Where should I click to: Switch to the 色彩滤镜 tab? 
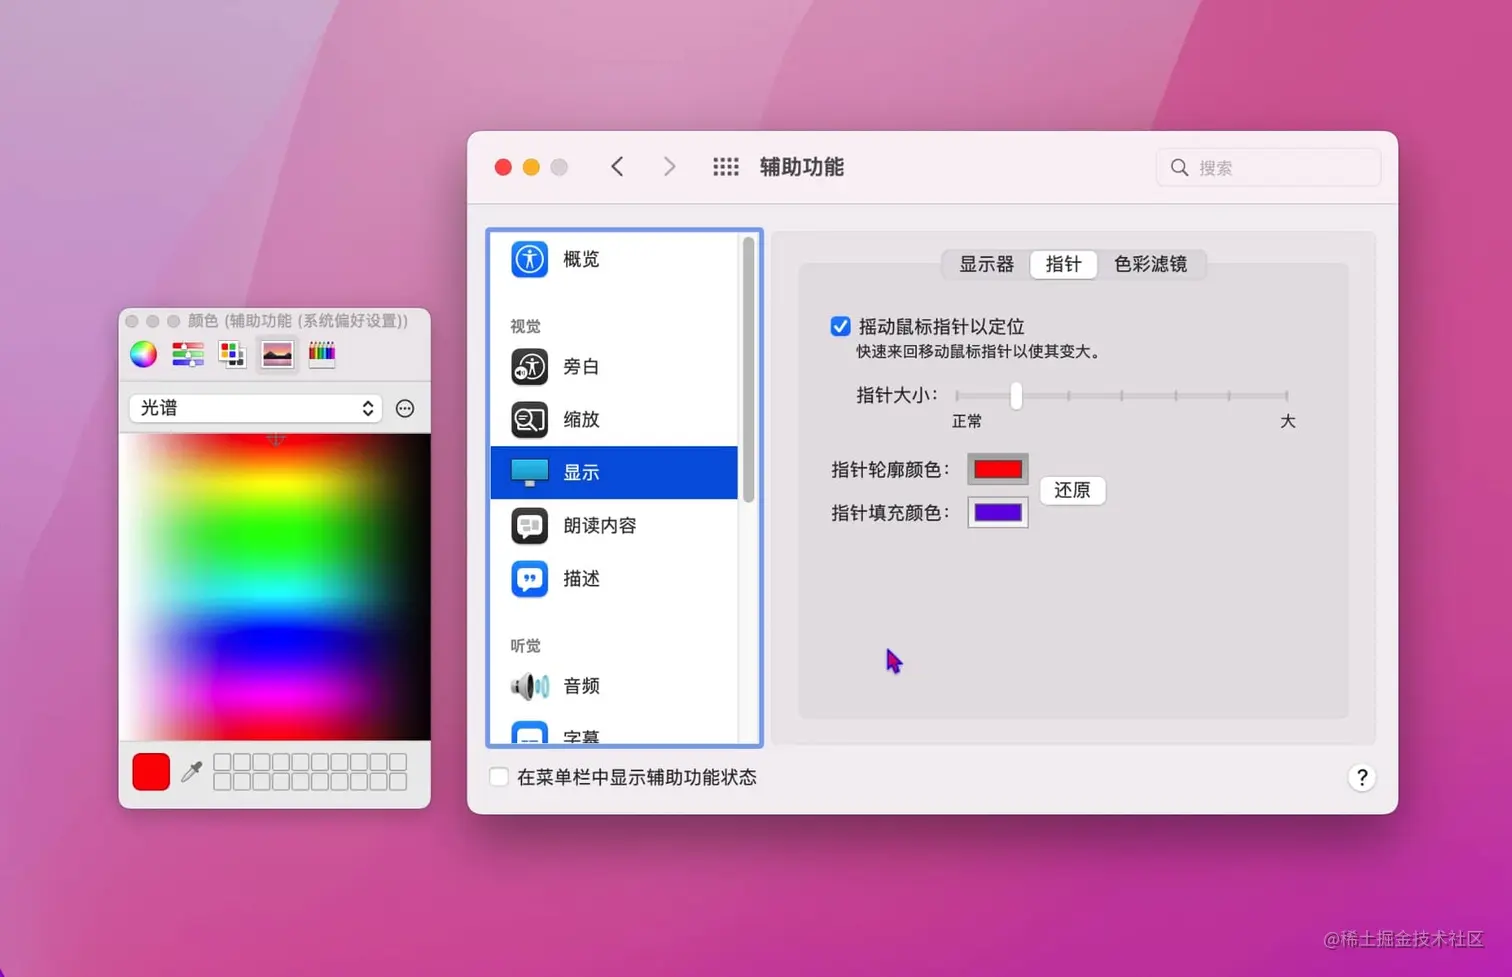[1150, 264]
